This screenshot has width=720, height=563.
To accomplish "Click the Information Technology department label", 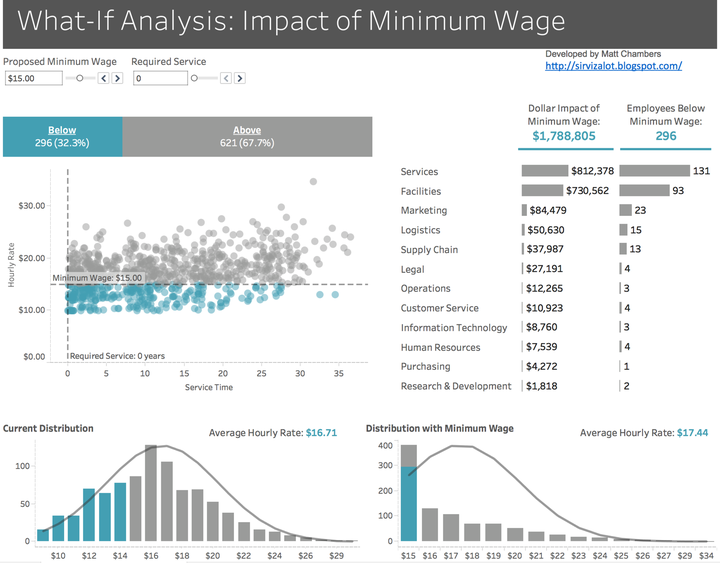I will (454, 328).
